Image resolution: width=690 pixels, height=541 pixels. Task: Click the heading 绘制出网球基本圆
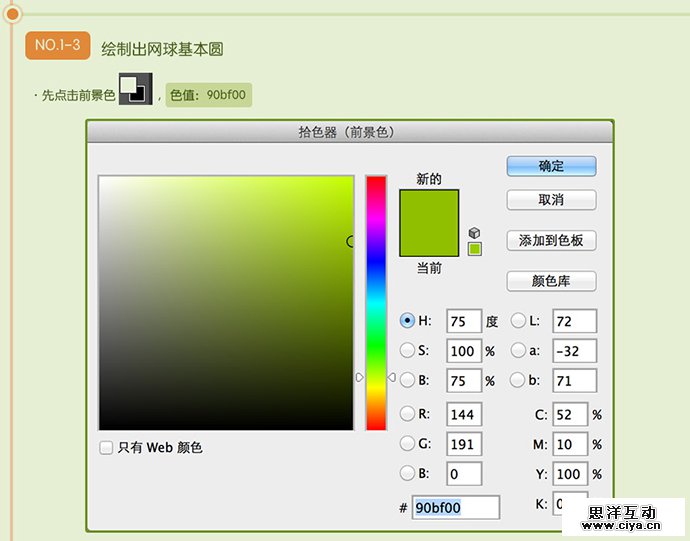click(162, 49)
